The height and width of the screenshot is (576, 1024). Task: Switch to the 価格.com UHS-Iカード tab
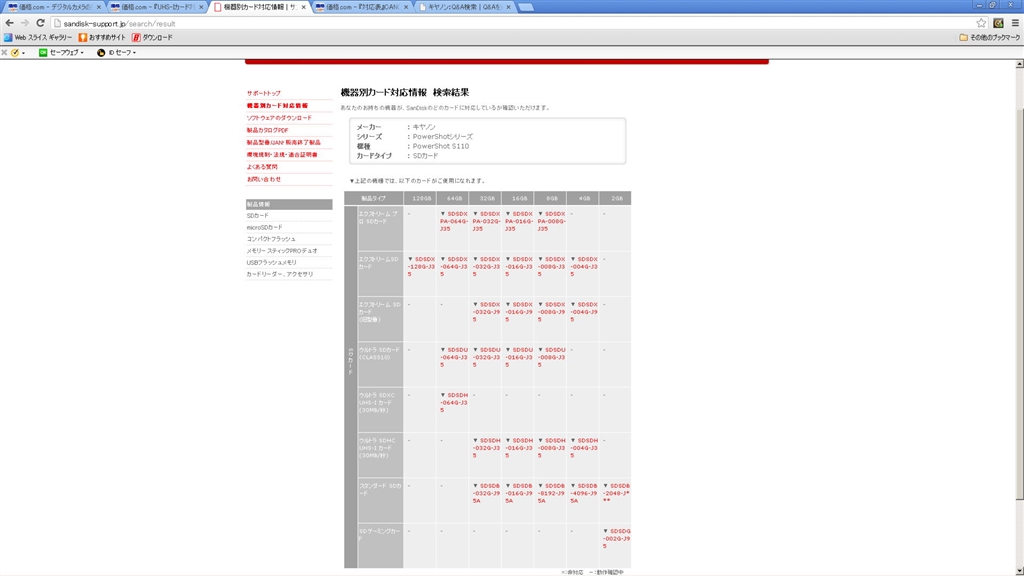click(x=157, y=7)
